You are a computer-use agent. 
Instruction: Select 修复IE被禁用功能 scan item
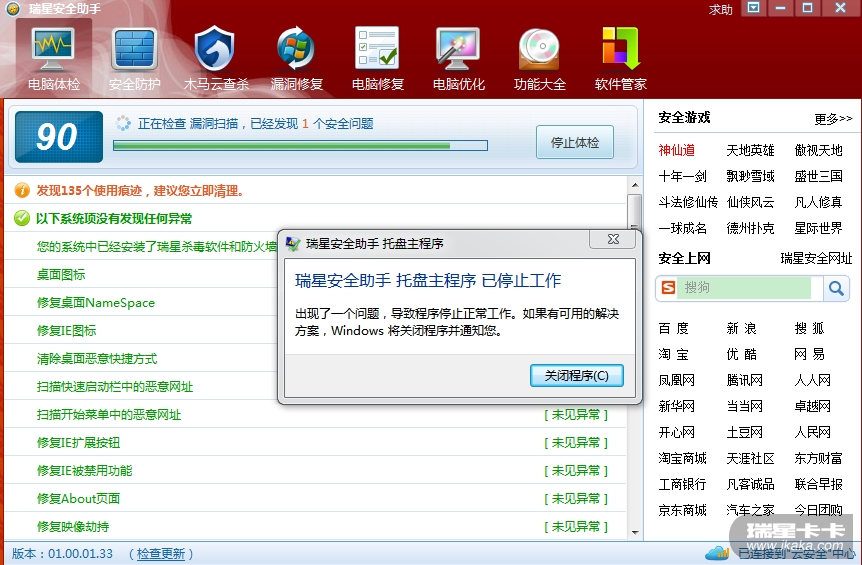point(84,470)
